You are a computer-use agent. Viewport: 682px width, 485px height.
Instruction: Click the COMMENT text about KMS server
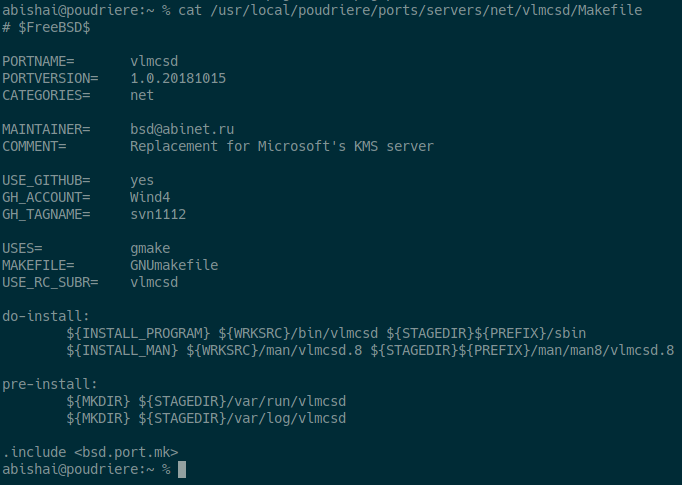tap(282, 146)
